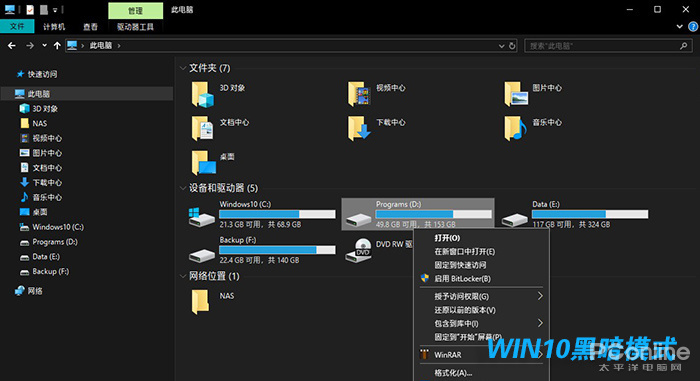Image resolution: width=700 pixels, height=381 pixels.
Task: Go back with the left arrow
Action: click(12, 46)
